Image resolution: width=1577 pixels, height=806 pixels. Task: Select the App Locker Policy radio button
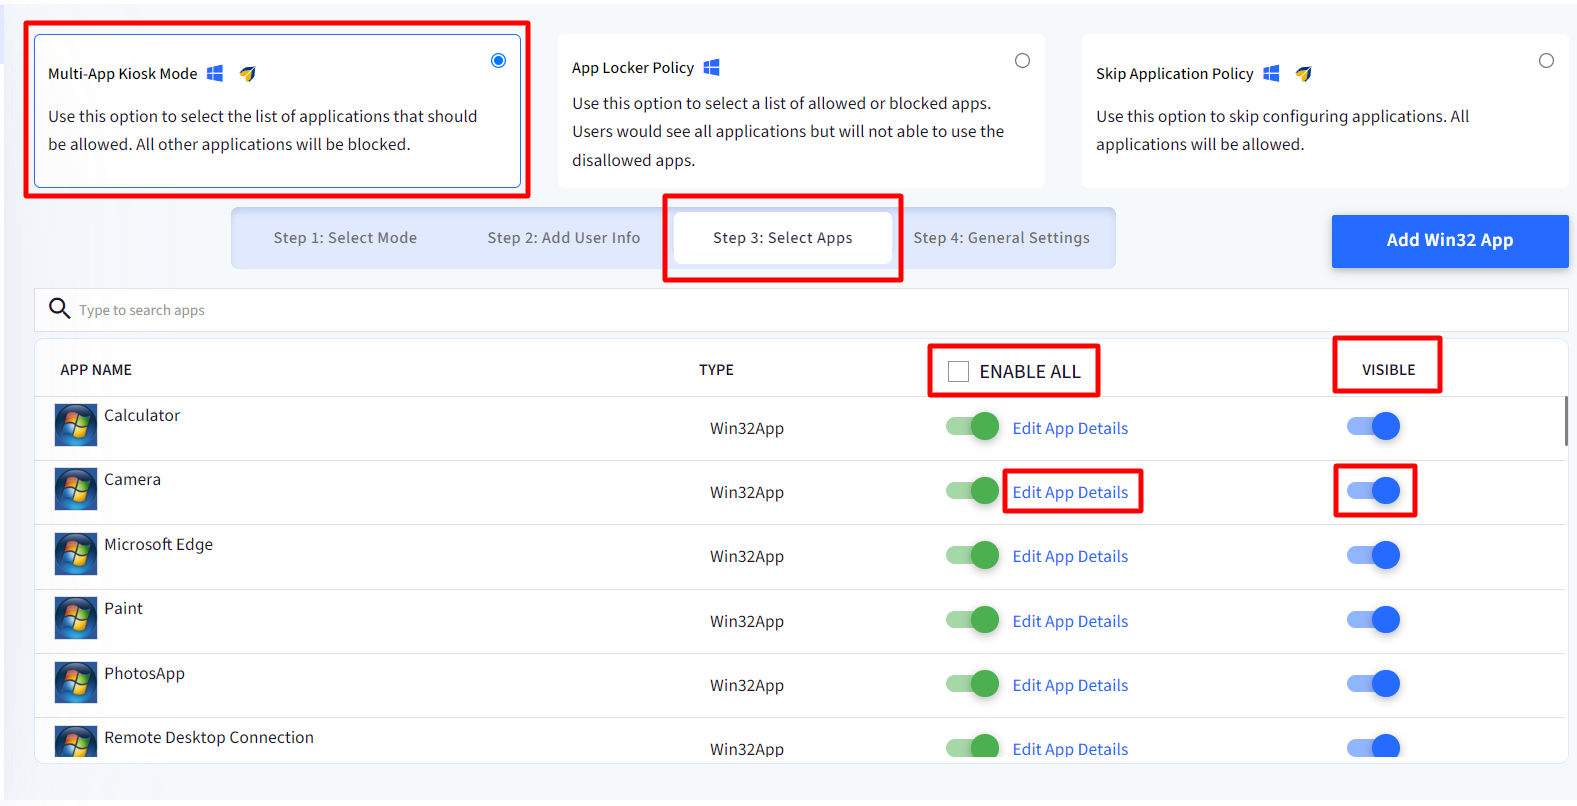click(1022, 61)
